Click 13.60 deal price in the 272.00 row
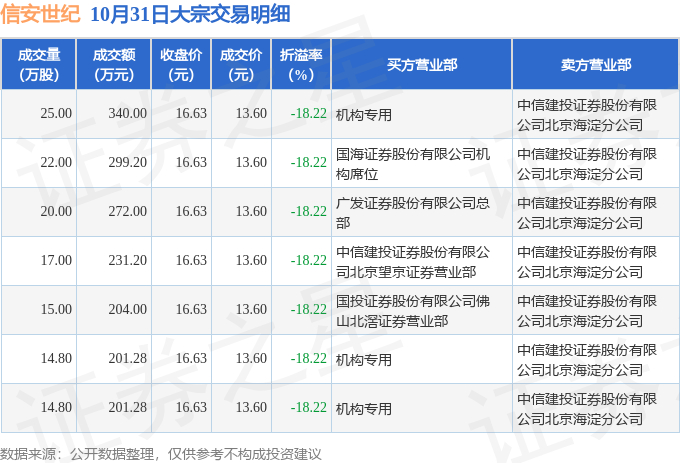 (x=251, y=212)
